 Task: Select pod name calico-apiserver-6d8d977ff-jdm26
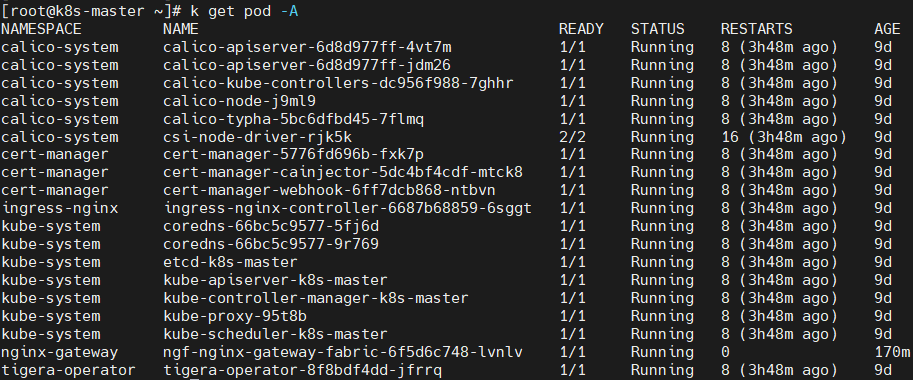(307, 65)
